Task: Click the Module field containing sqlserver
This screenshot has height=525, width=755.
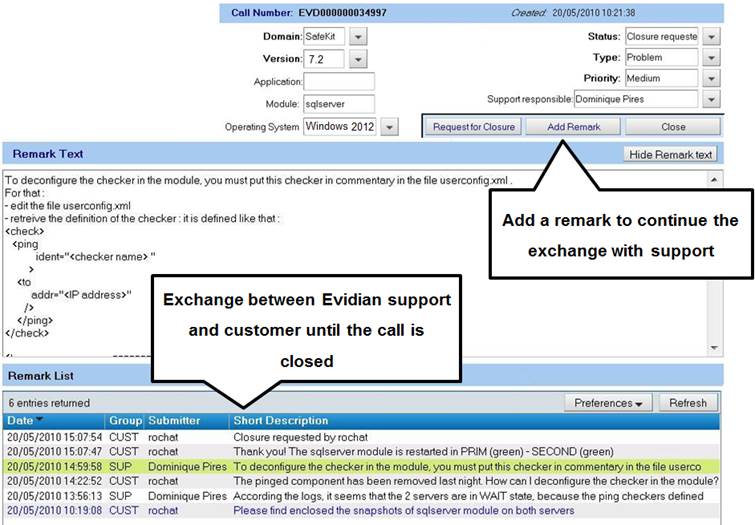Action: (x=338, y=104)
